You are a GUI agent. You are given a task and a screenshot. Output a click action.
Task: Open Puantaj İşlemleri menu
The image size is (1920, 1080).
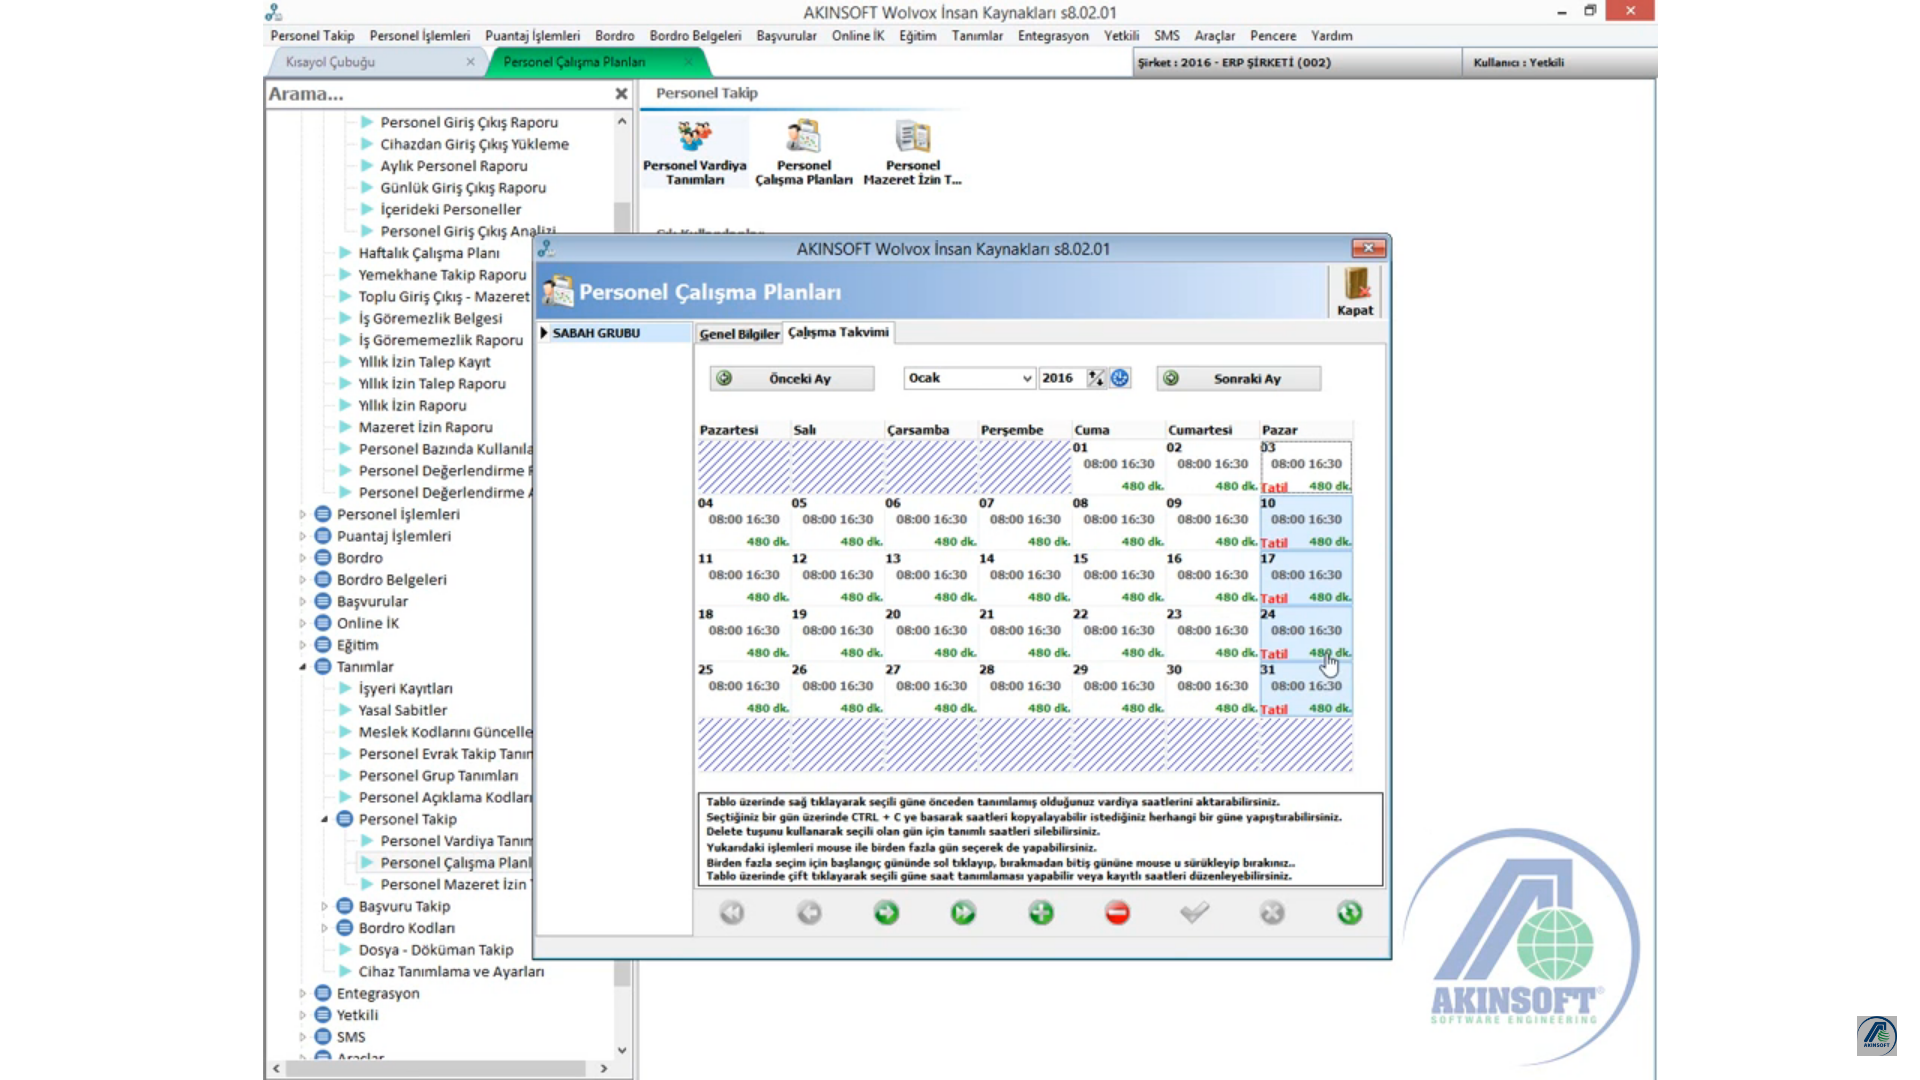532,36
